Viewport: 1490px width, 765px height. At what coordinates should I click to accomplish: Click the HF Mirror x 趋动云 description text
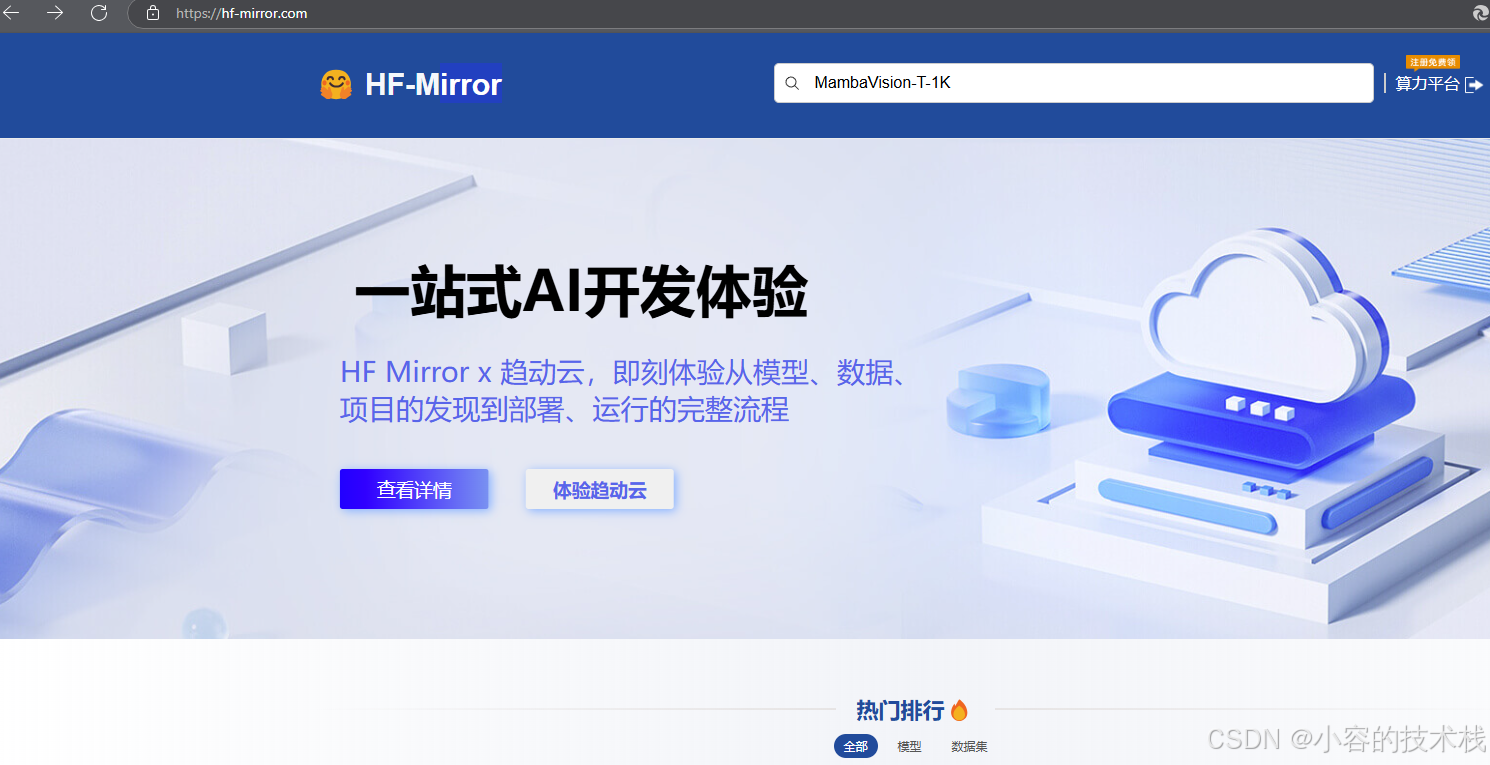[x=625, y=390]
